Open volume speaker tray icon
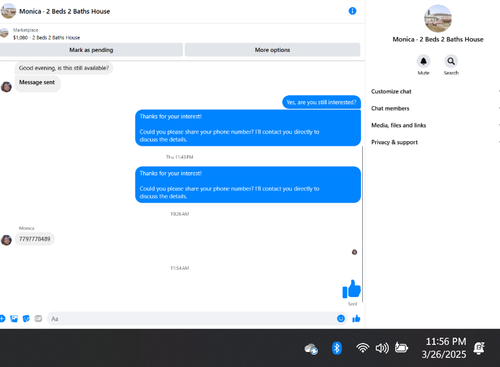This screenshot has height=367, width=500. tap(382, 348)
